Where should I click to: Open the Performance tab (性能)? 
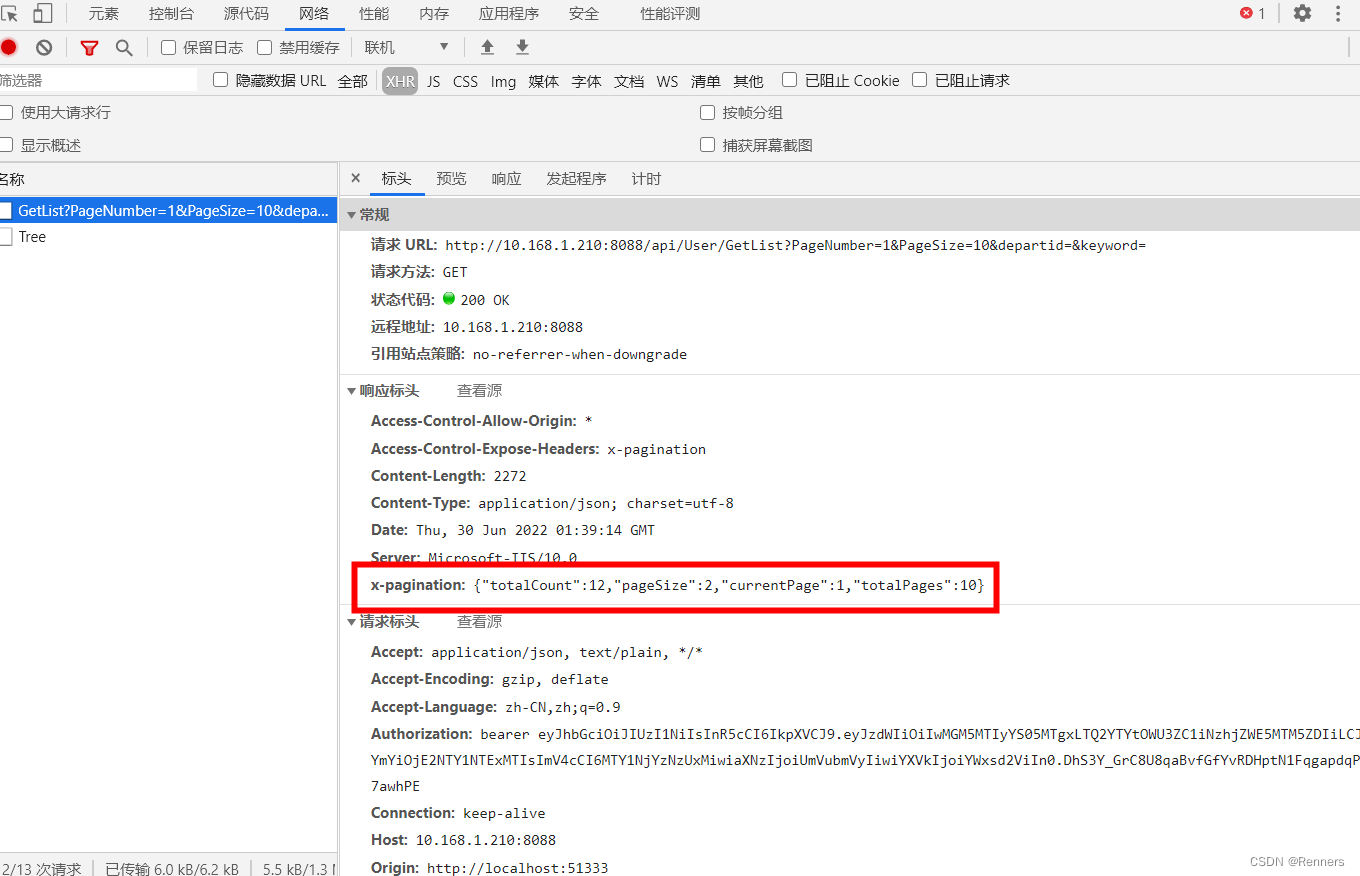[x=374, y=14]
